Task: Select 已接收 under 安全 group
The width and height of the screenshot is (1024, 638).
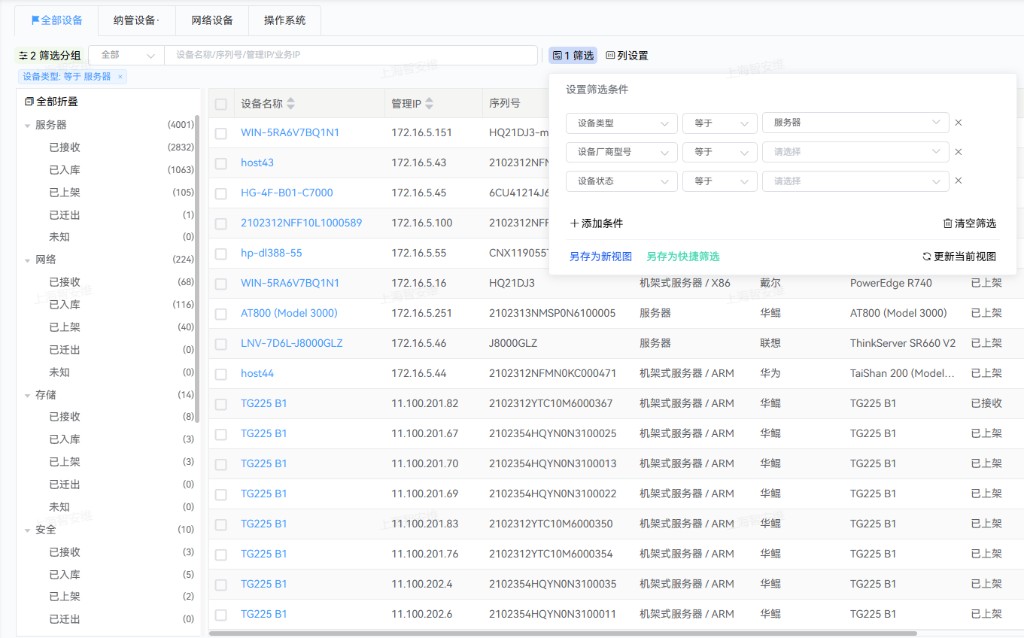Action: click(65, 552)
